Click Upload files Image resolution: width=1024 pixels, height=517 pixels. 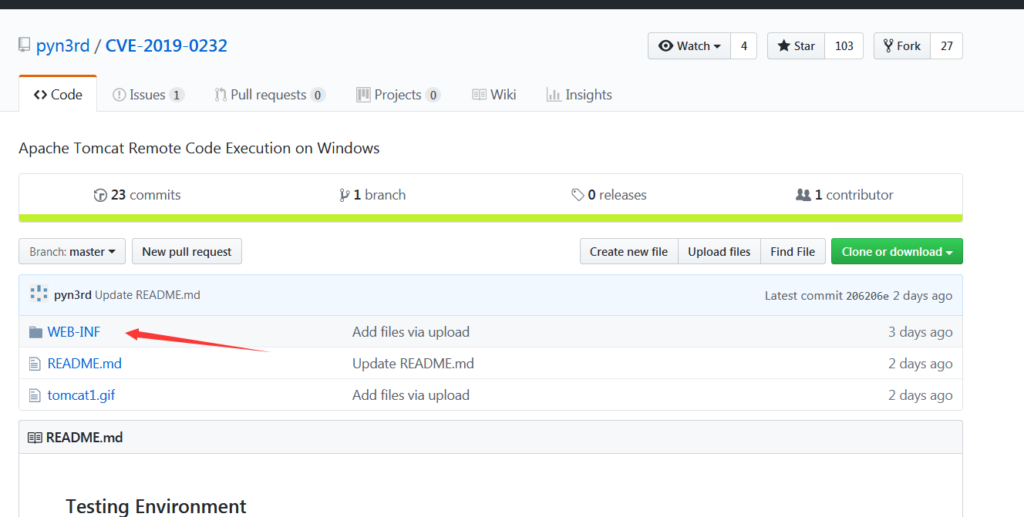coord(719,251)
